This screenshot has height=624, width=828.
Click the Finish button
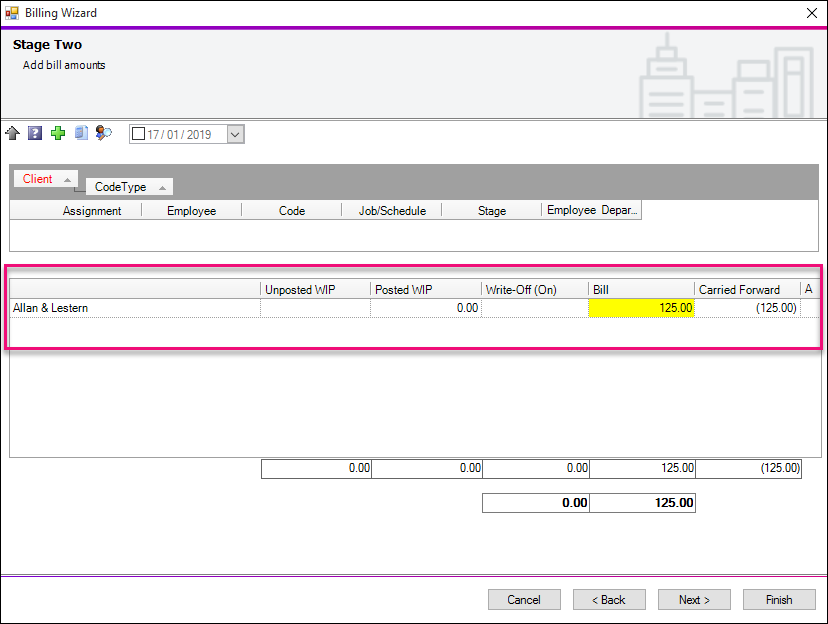pos(779,600)
